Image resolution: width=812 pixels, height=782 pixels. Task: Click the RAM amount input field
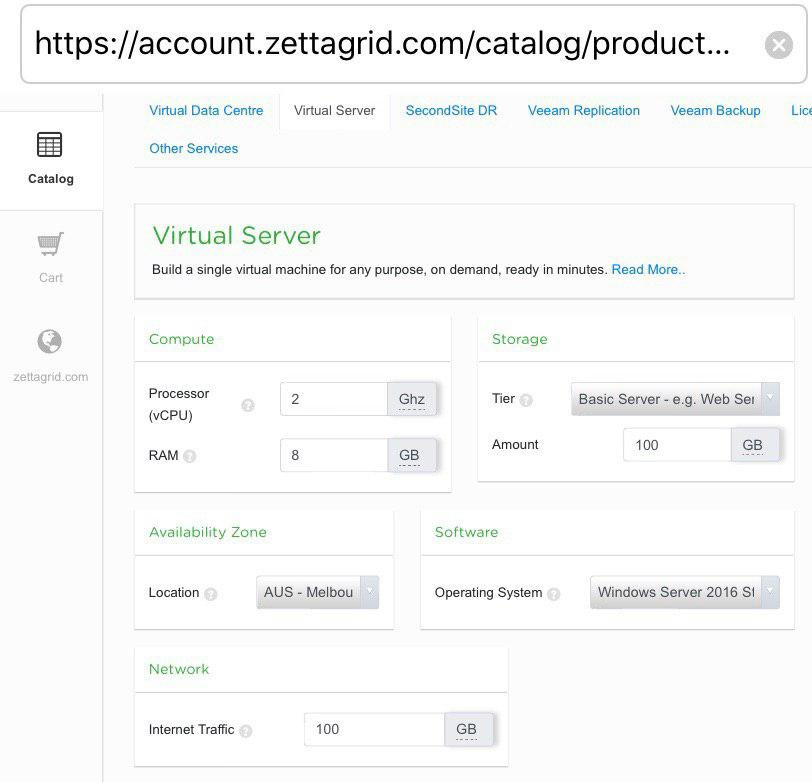click(333, 456)
